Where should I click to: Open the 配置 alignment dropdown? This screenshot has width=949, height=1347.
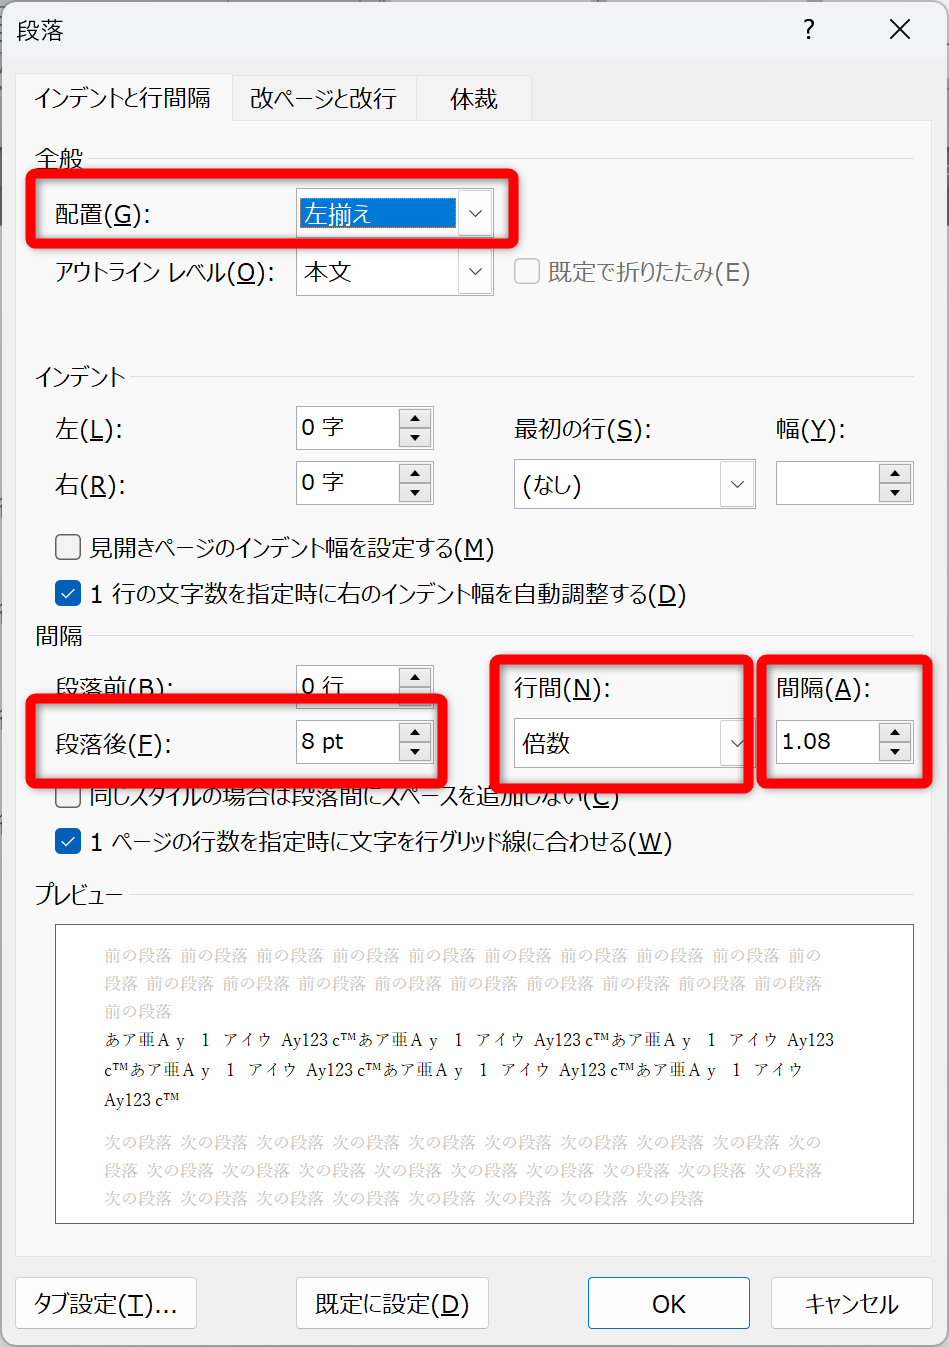click(x=475, y=214)
